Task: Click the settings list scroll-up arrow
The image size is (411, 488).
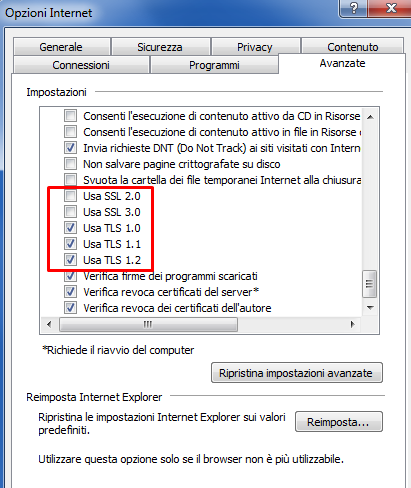Action: [x=370, y=117]
